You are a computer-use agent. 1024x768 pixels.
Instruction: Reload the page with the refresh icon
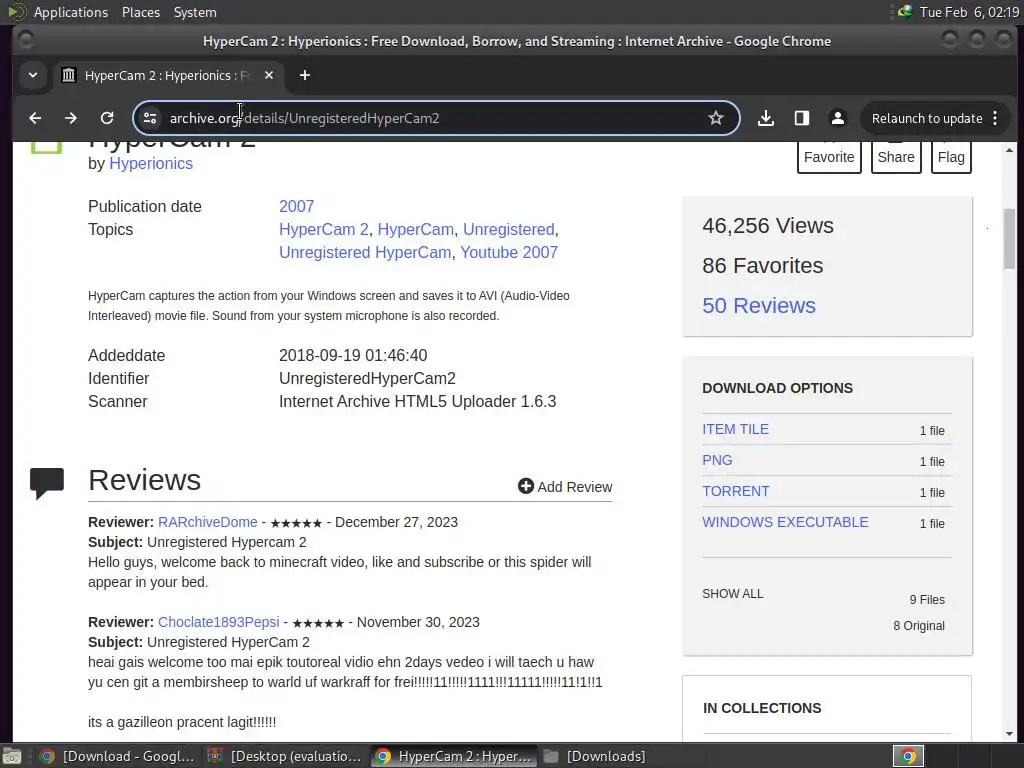[x=107, y=118]
